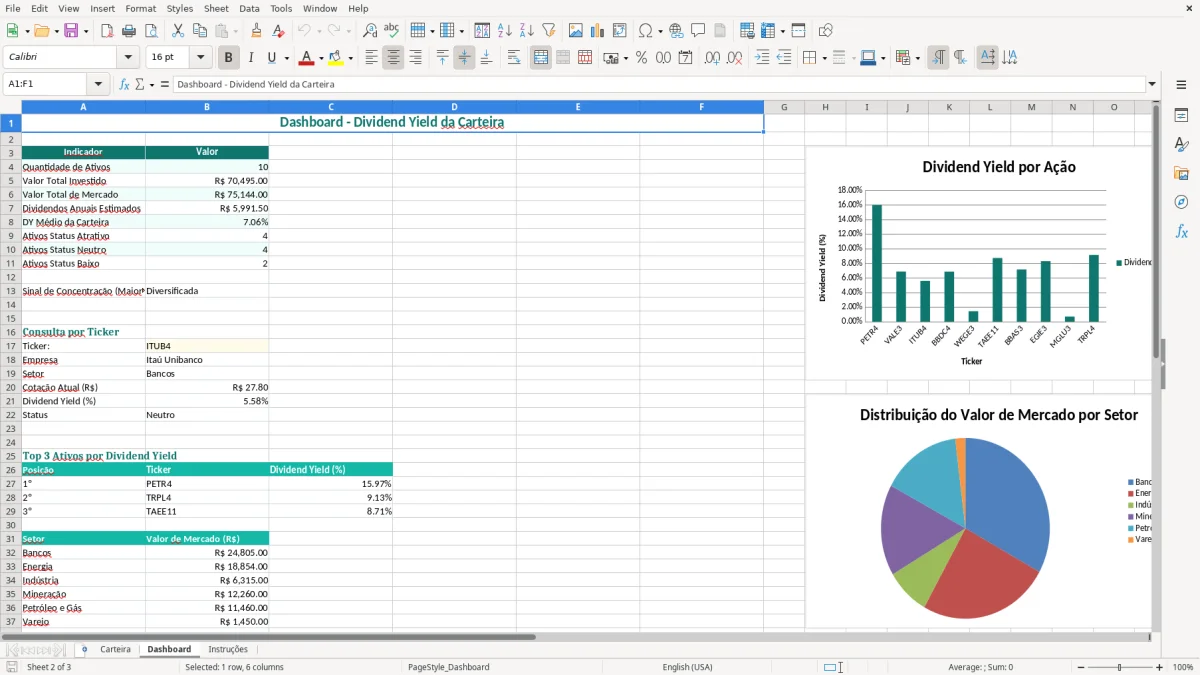1200x675 pixels.
Task: Click the Insert Hyperlink icon
Action: coord(677,31)
